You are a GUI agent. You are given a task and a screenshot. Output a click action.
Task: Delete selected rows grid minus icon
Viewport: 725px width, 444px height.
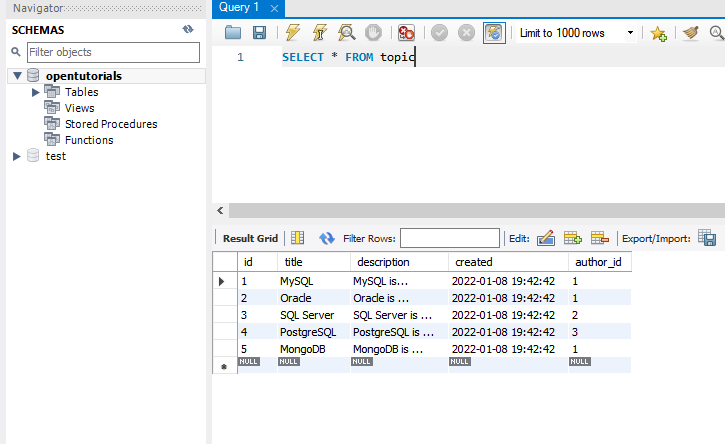pos(600,238)
